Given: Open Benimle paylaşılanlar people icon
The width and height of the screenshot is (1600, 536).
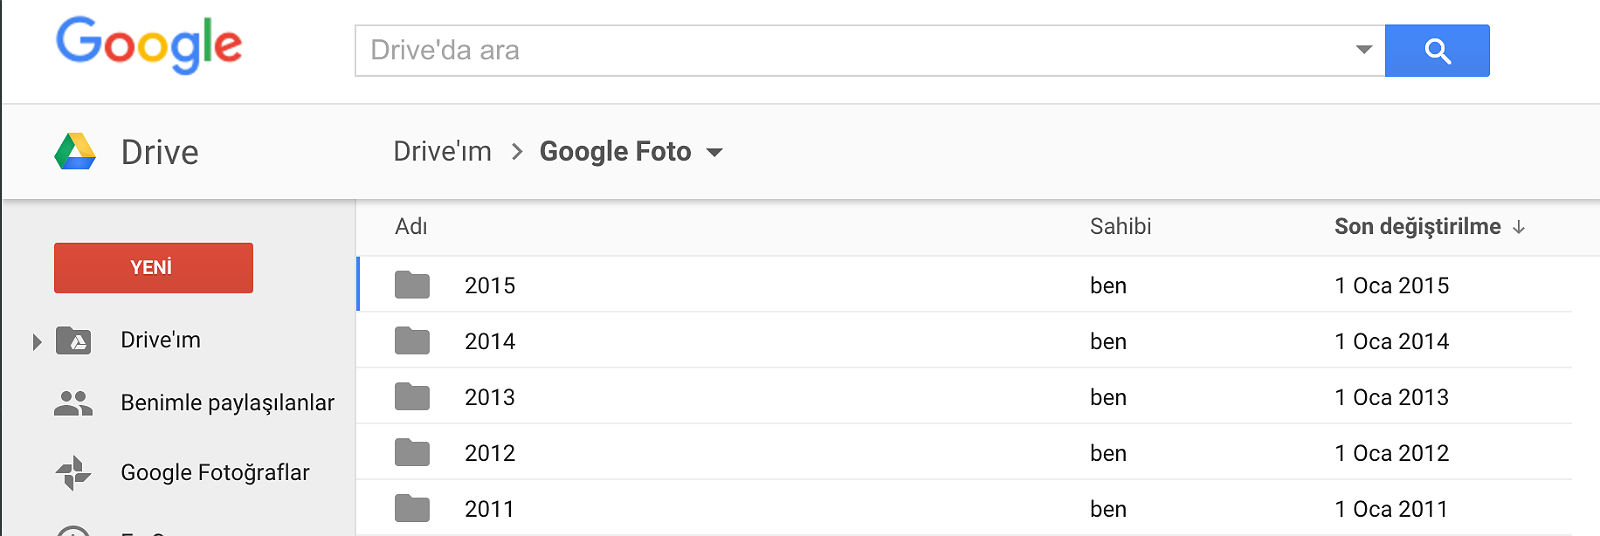Looking at the screenshot, I should [x=73, y=403].
